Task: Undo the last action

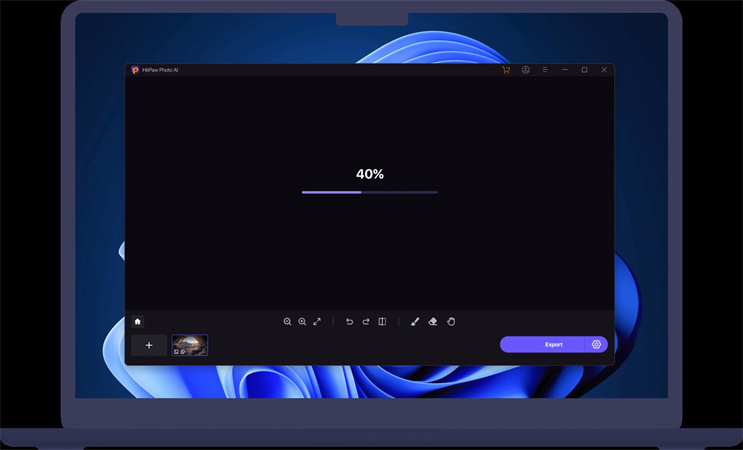Action: [349, 322]
